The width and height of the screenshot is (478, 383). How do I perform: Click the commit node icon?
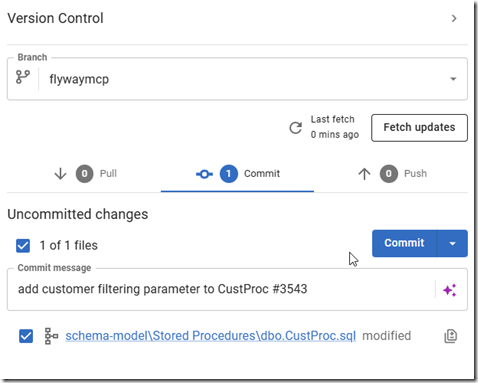pyautogui.click(x=204, y=174)
